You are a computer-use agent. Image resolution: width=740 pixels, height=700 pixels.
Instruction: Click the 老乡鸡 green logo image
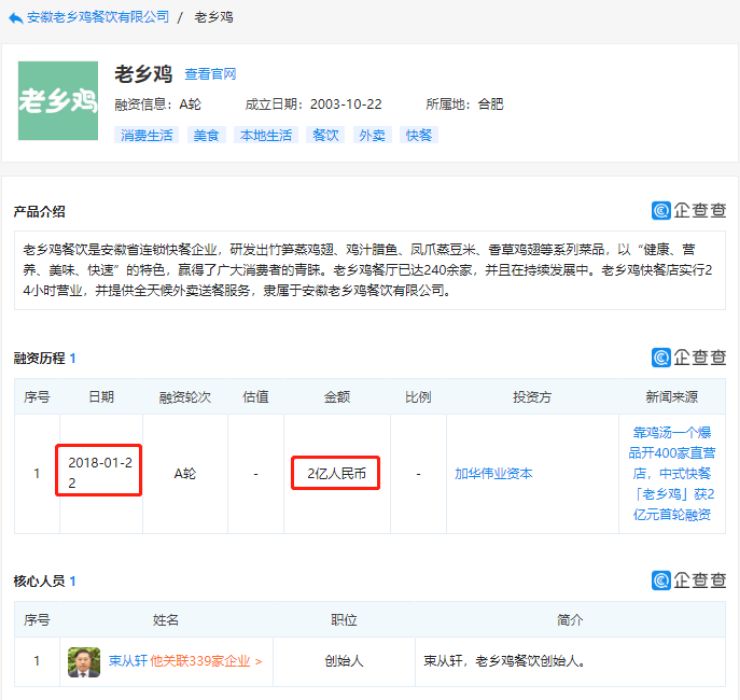coord(58,101)
